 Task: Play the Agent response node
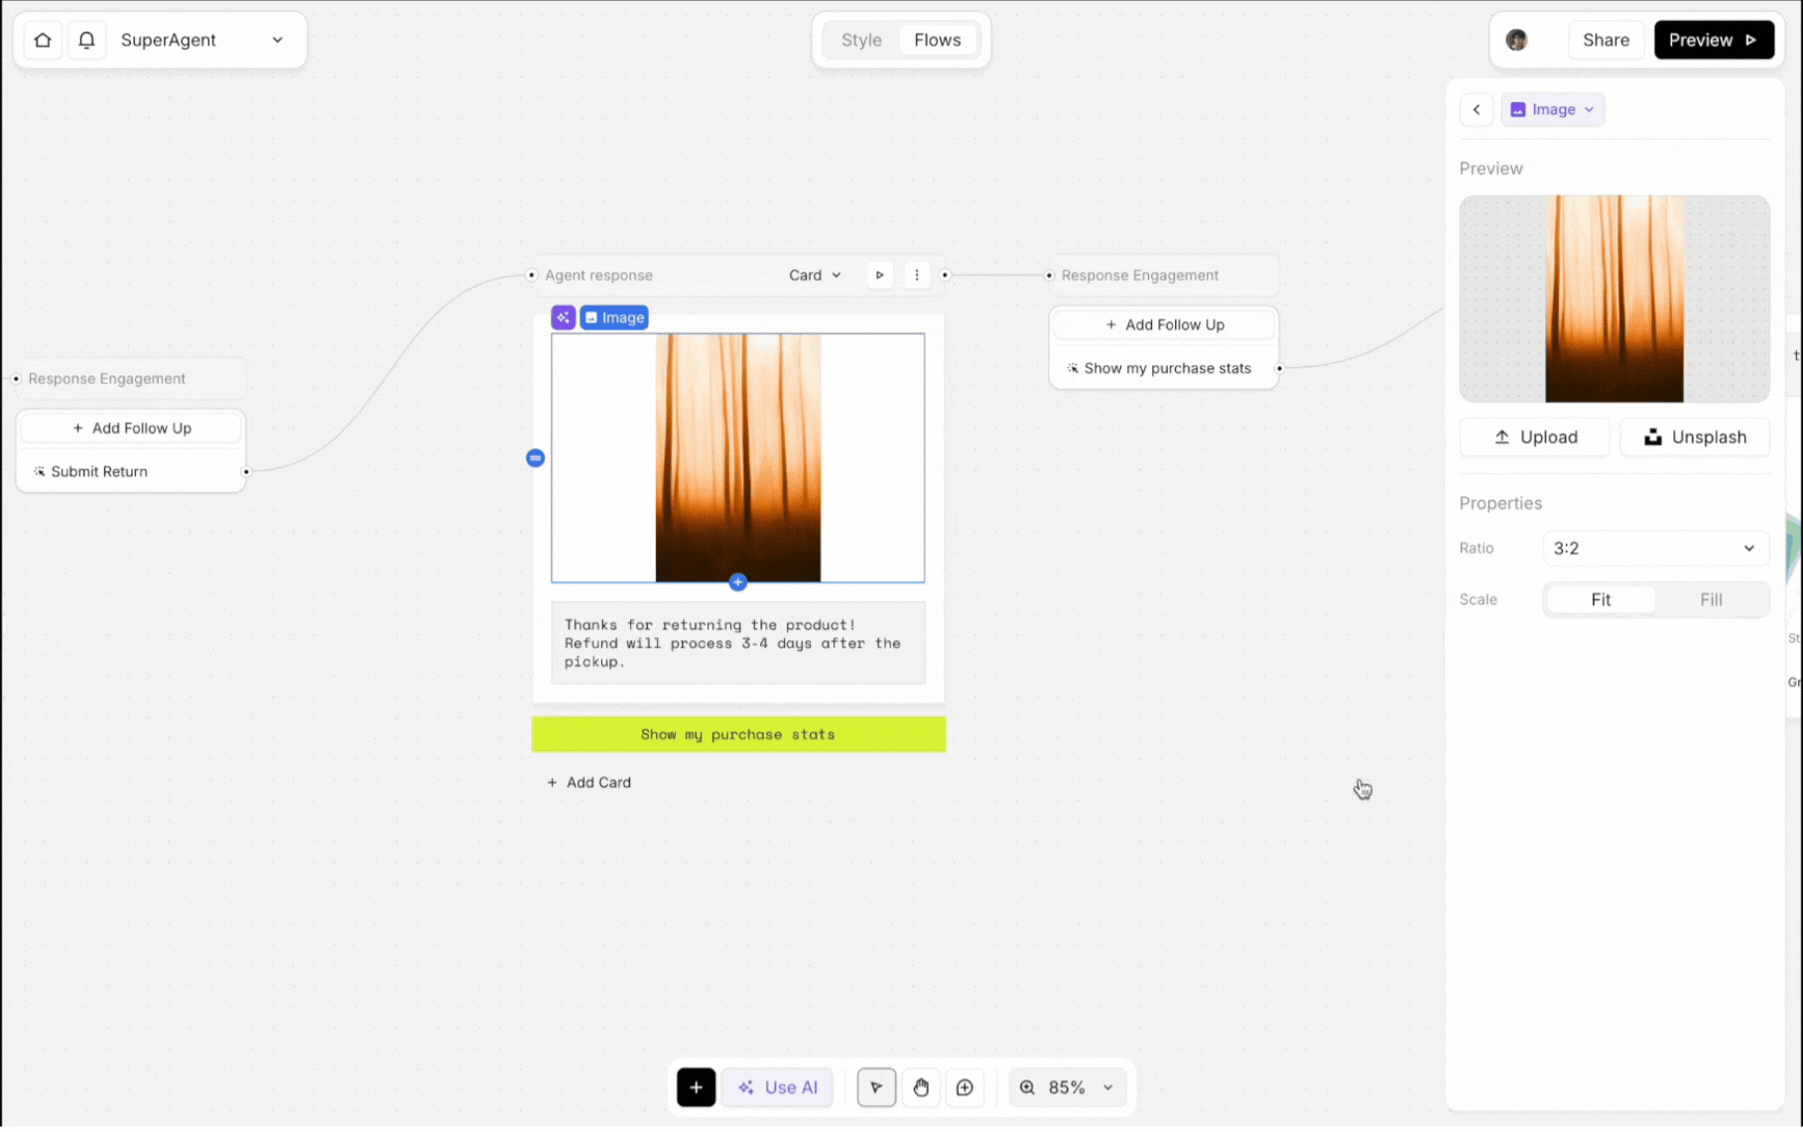coord(879,275)
